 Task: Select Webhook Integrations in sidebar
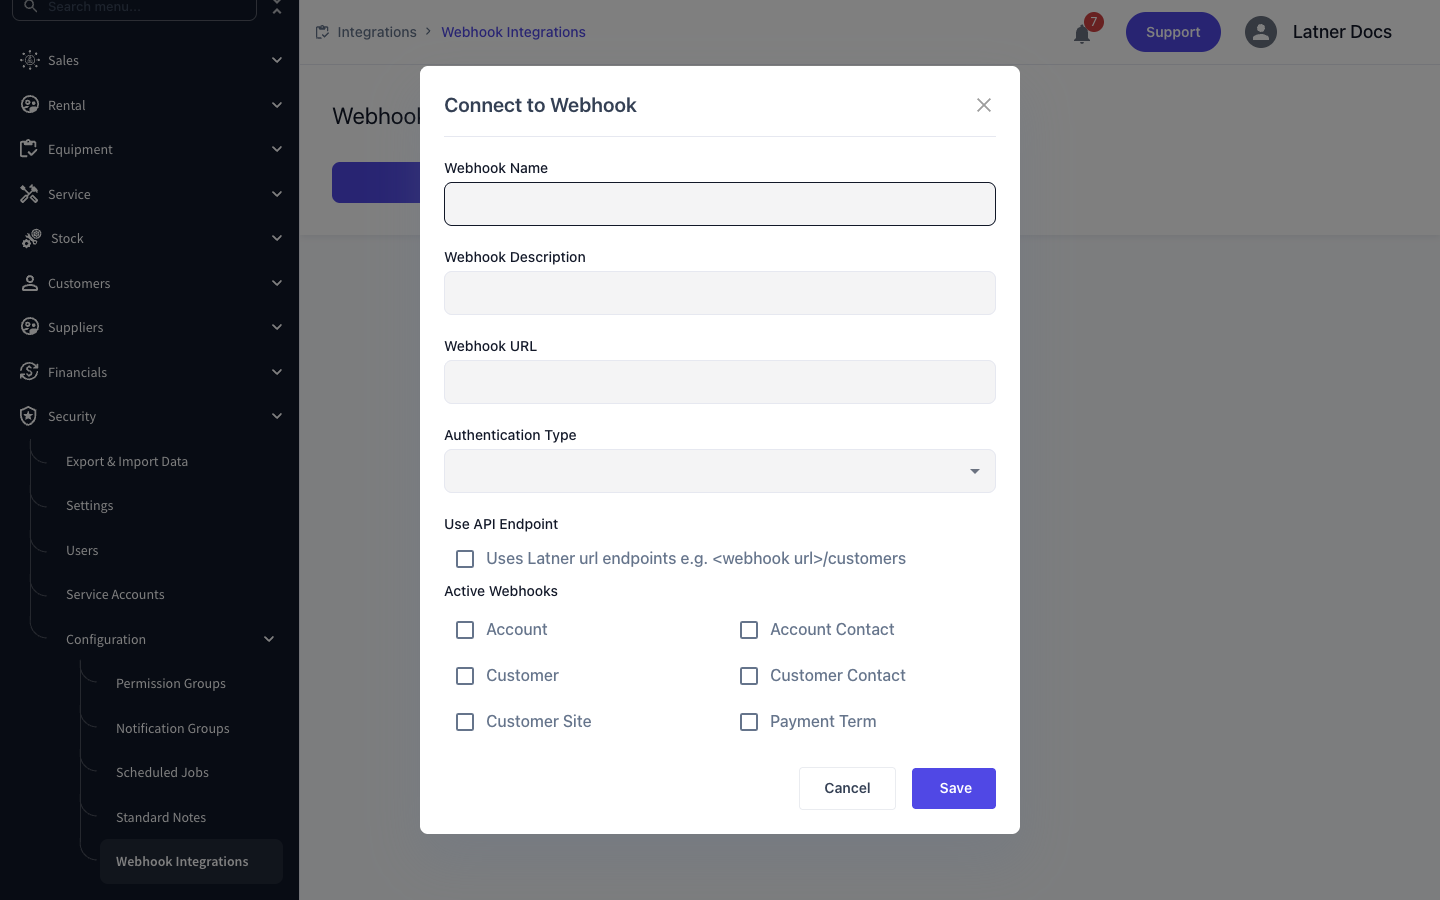191,861
